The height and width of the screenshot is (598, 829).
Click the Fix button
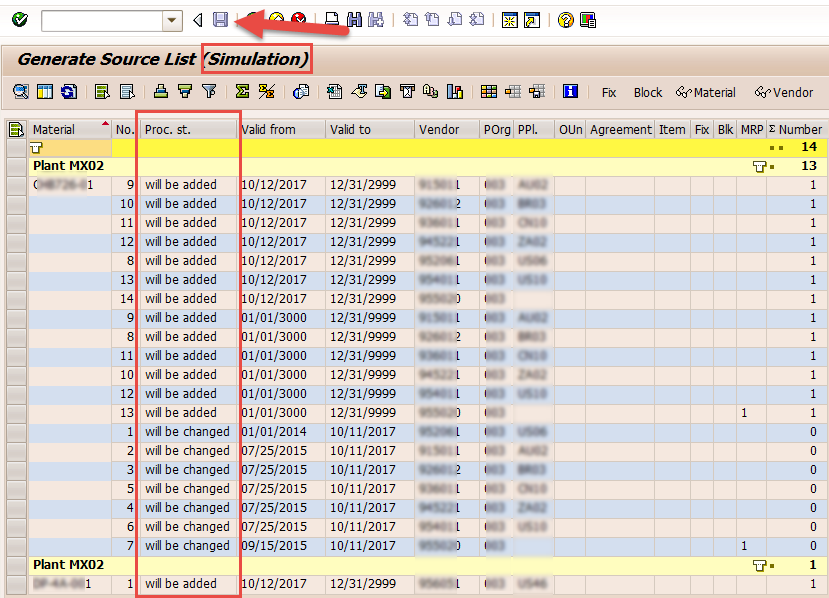coord(609,93)
